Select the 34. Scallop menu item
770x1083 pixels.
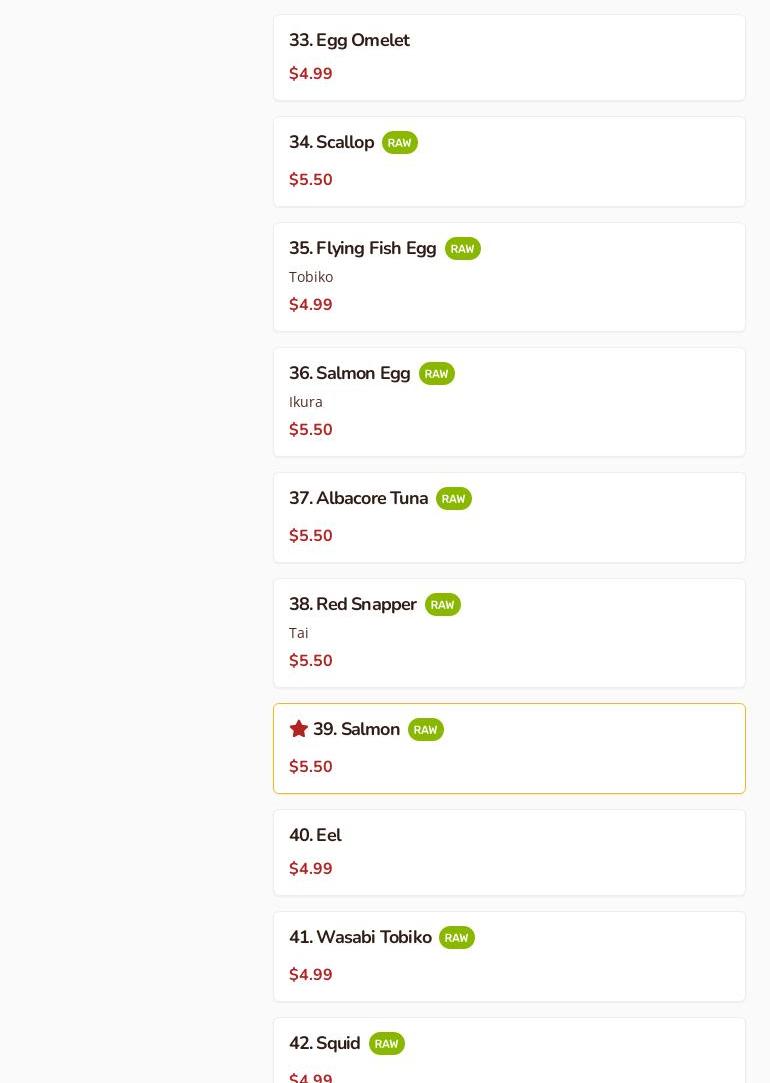click(331, 143)
